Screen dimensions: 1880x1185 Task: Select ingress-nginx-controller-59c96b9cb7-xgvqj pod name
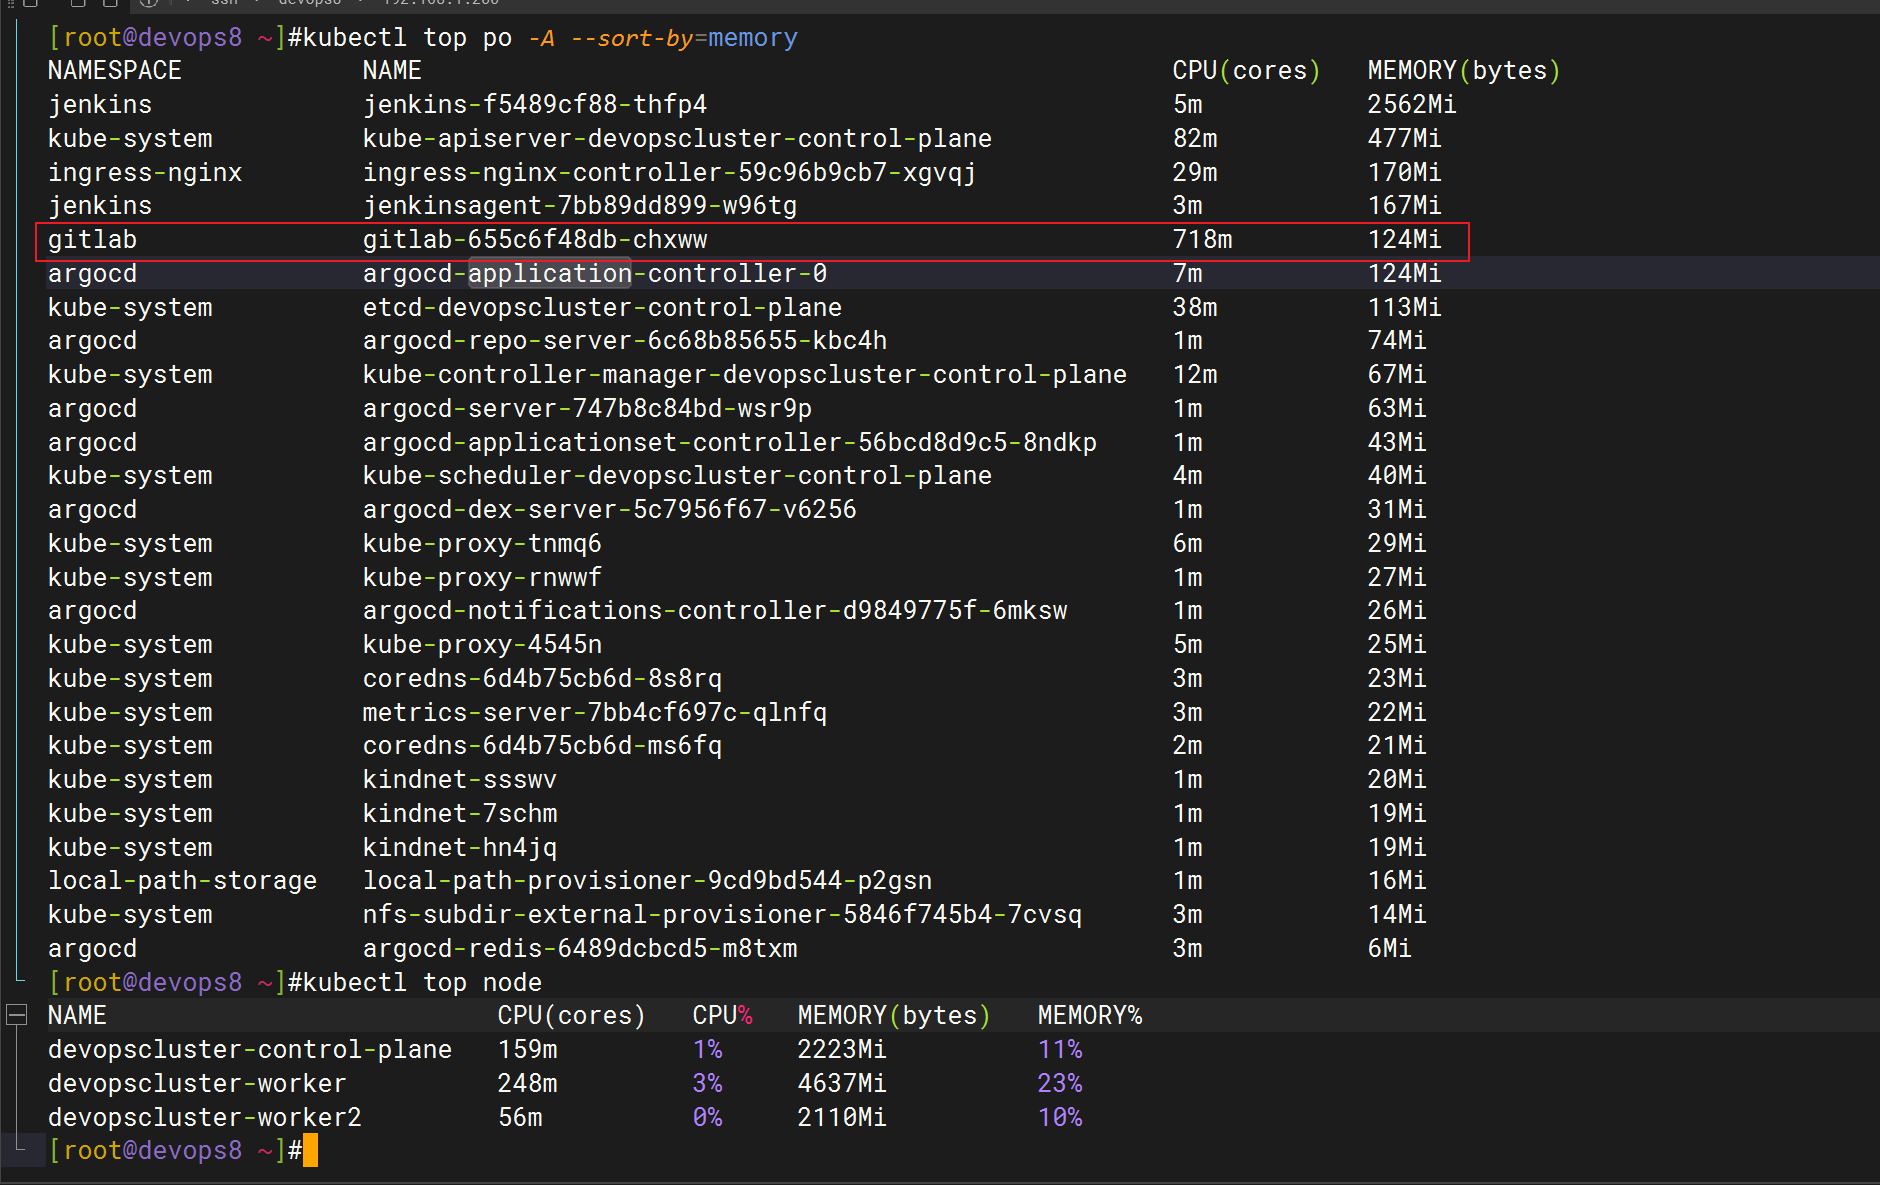[x=669, y=172]
